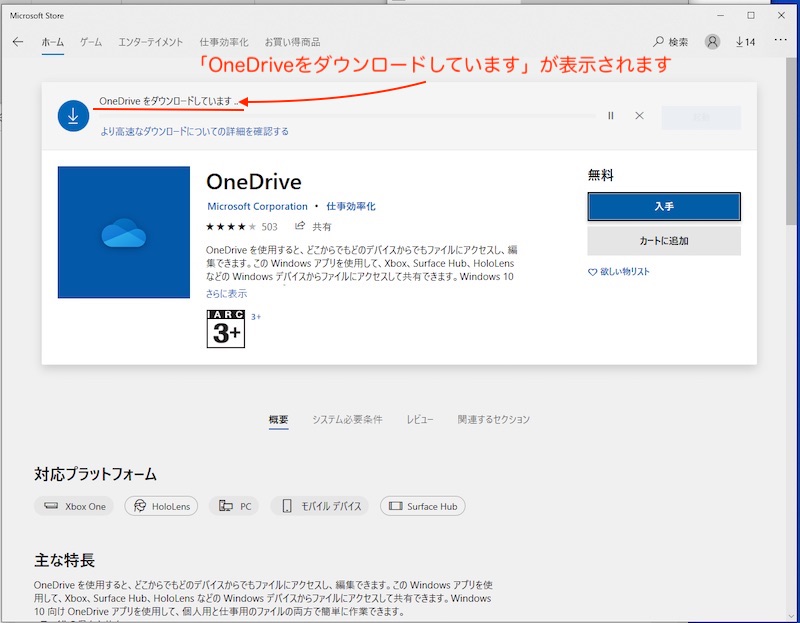This screenshot has width=800, height=623.
Task: Switch to システム必要条件 tab
Action: coord(347,419)
